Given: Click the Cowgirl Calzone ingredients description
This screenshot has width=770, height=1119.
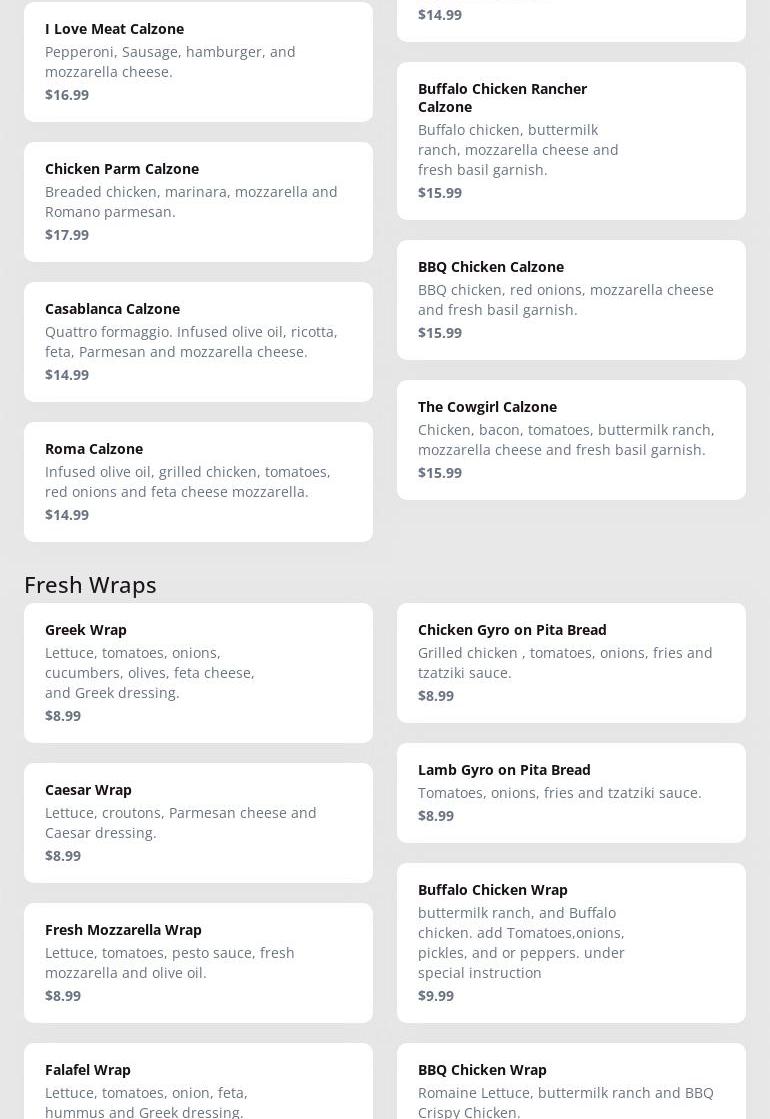Looking at the screenshot, I should pyautogui.click(x=566, y=440).
